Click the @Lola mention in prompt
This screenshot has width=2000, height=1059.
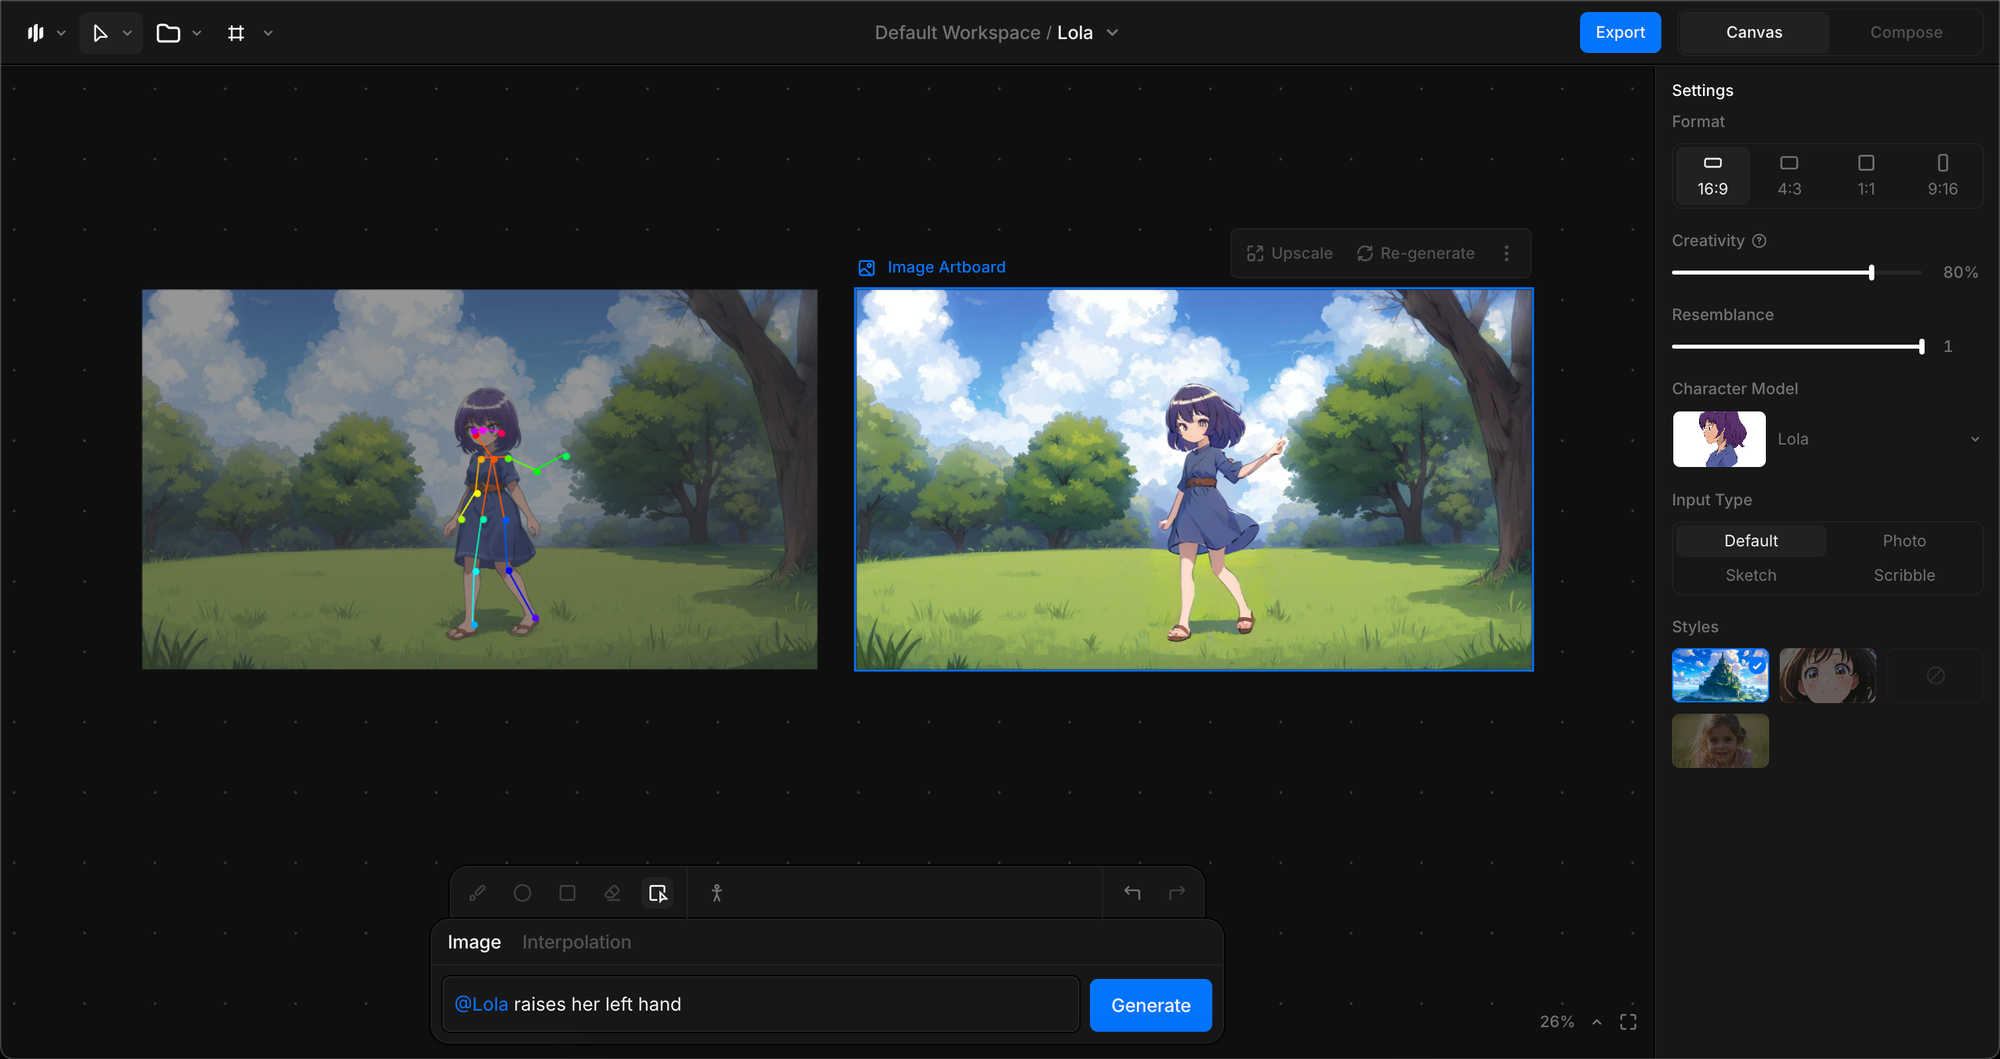[x=481, y=1004]
